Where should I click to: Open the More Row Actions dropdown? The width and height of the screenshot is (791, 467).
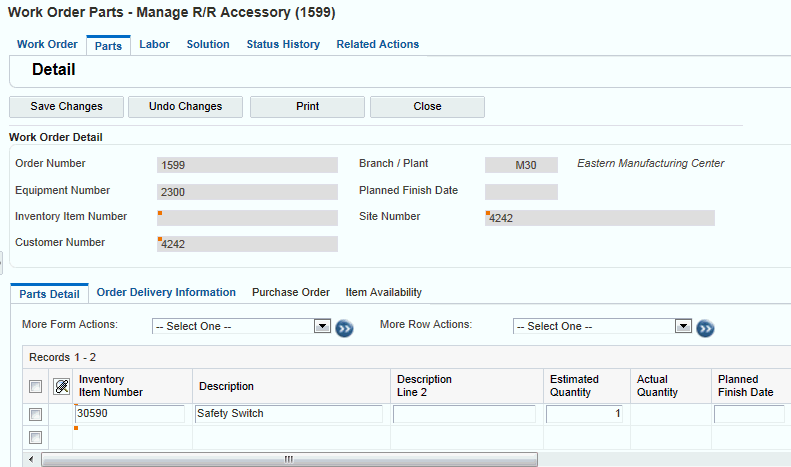(x=602, y=326)
